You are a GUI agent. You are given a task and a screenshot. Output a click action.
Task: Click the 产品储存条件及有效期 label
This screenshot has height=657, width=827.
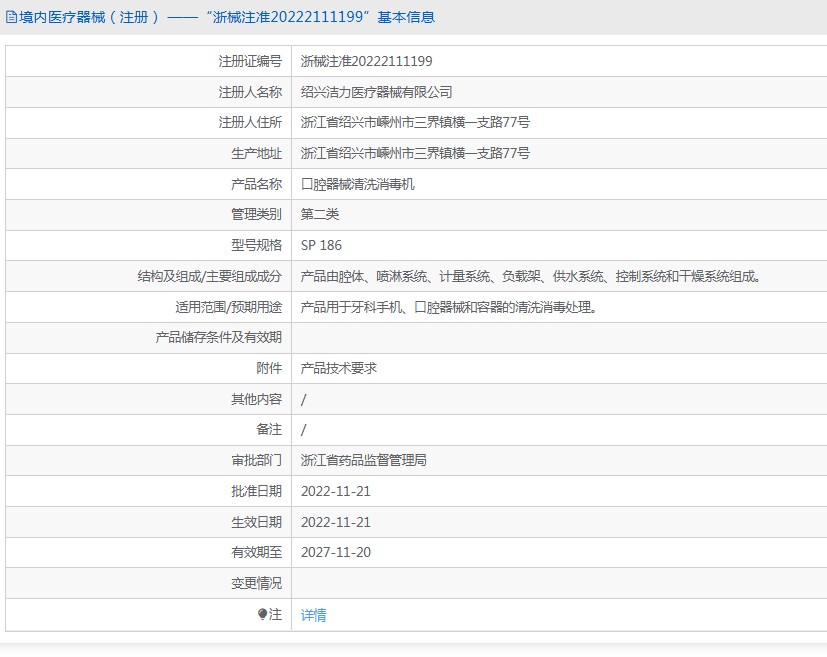click(218, 337)
